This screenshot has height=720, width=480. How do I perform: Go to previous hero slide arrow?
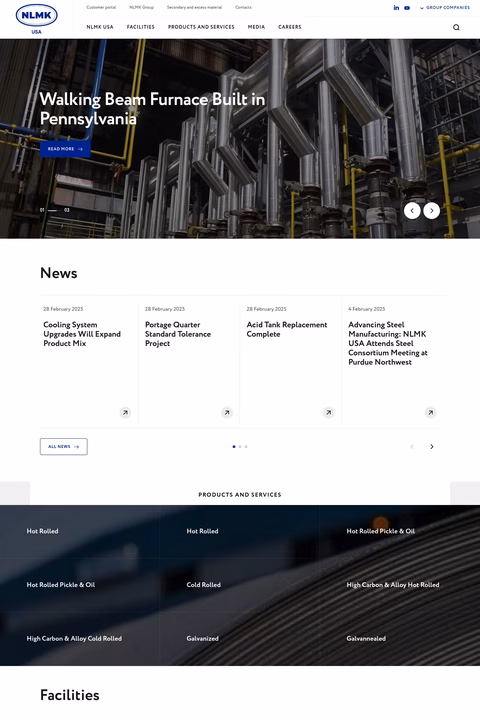coord(412,211)
